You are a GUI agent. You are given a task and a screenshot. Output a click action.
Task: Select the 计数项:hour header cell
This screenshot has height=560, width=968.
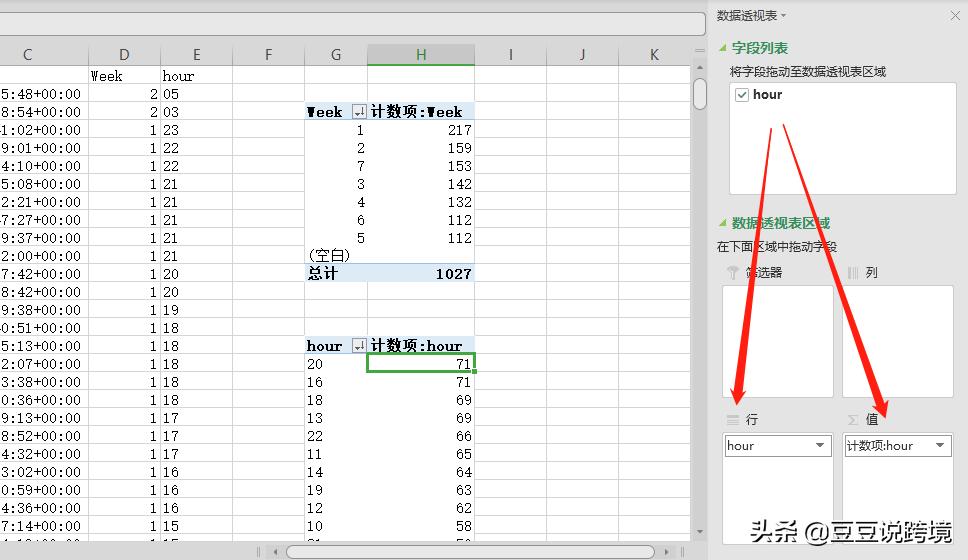click(x=421, y=346)
